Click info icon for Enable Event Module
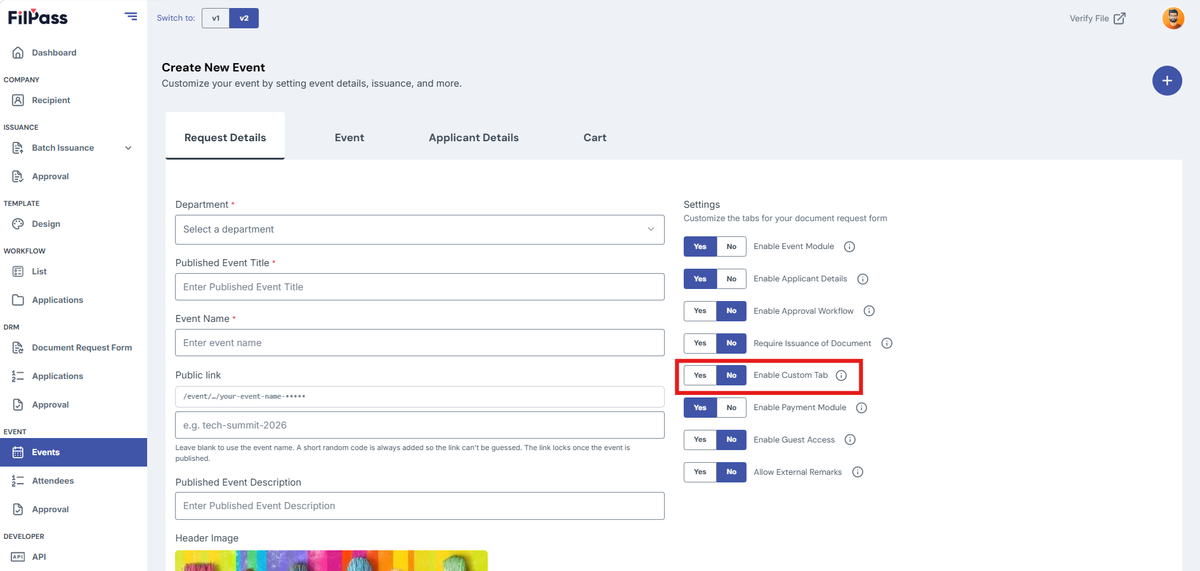The image size is (1200, 571). (850, 246)
